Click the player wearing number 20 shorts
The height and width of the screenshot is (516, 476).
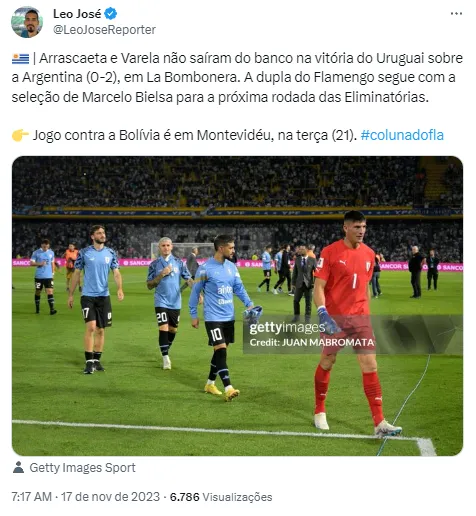click(x=168, y=302)
